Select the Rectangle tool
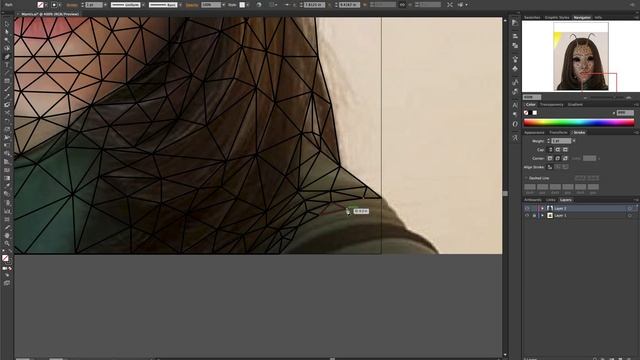Image resolution: width=640 pixels, height=360 pixels. (7, 81)
